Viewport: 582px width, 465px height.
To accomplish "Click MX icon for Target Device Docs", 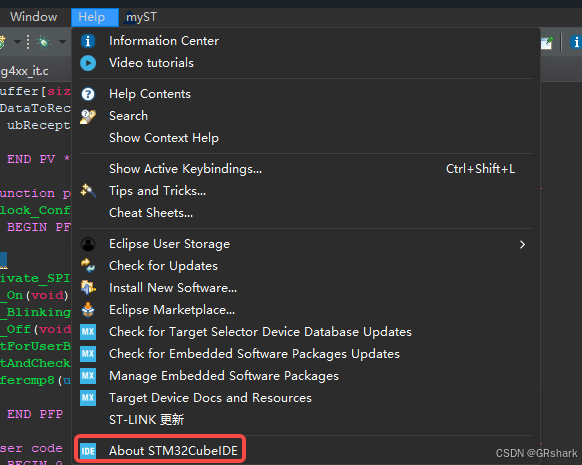I will [x=88, y=398].
